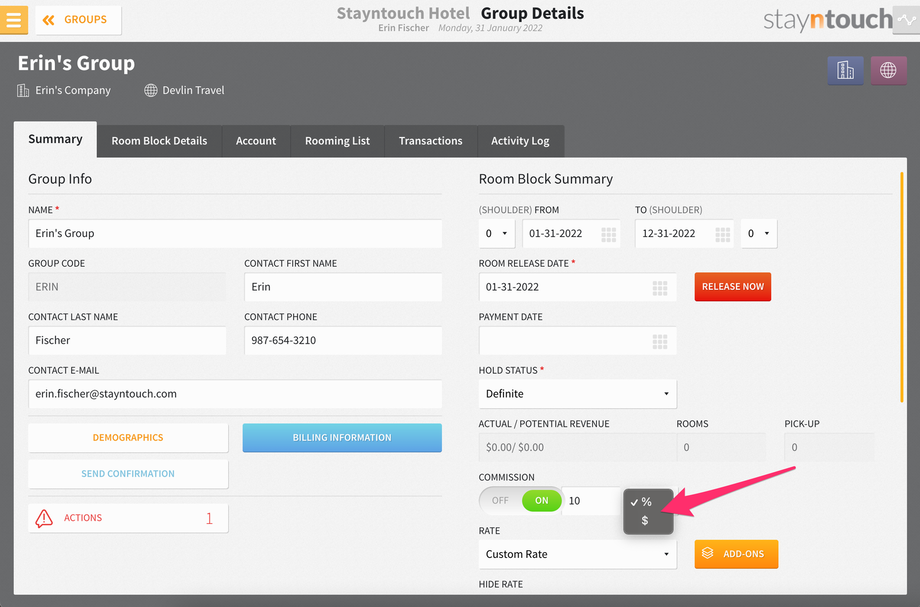
Task: Open calendar for Payment Date
Action: point(660,341)
